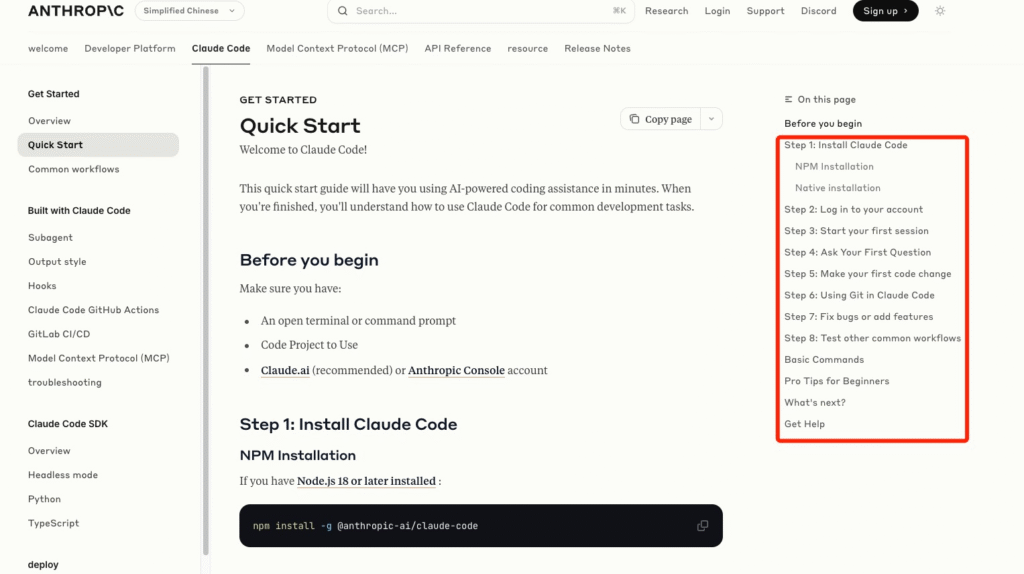Click the Anthropic logo
This screenshot has height=574, width=1024.
(x=76, y=11)
